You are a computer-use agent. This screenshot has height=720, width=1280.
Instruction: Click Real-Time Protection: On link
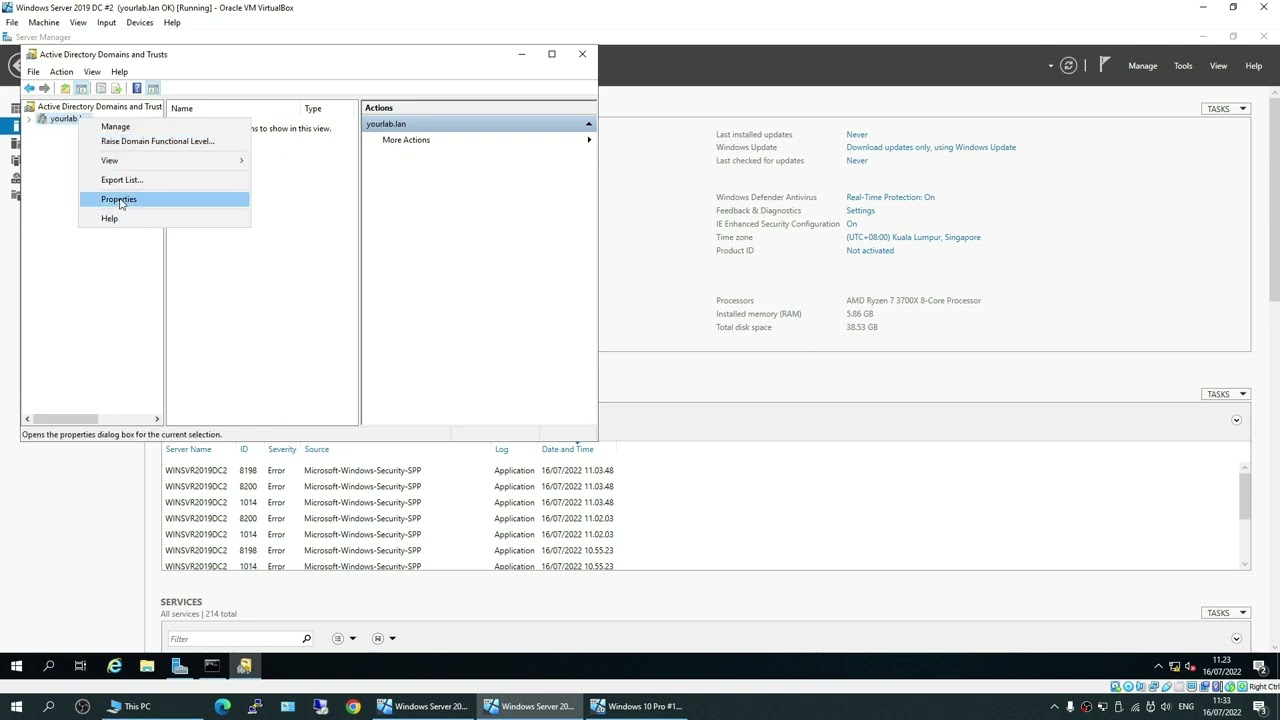pyautogui.click(x=890, y=197)
